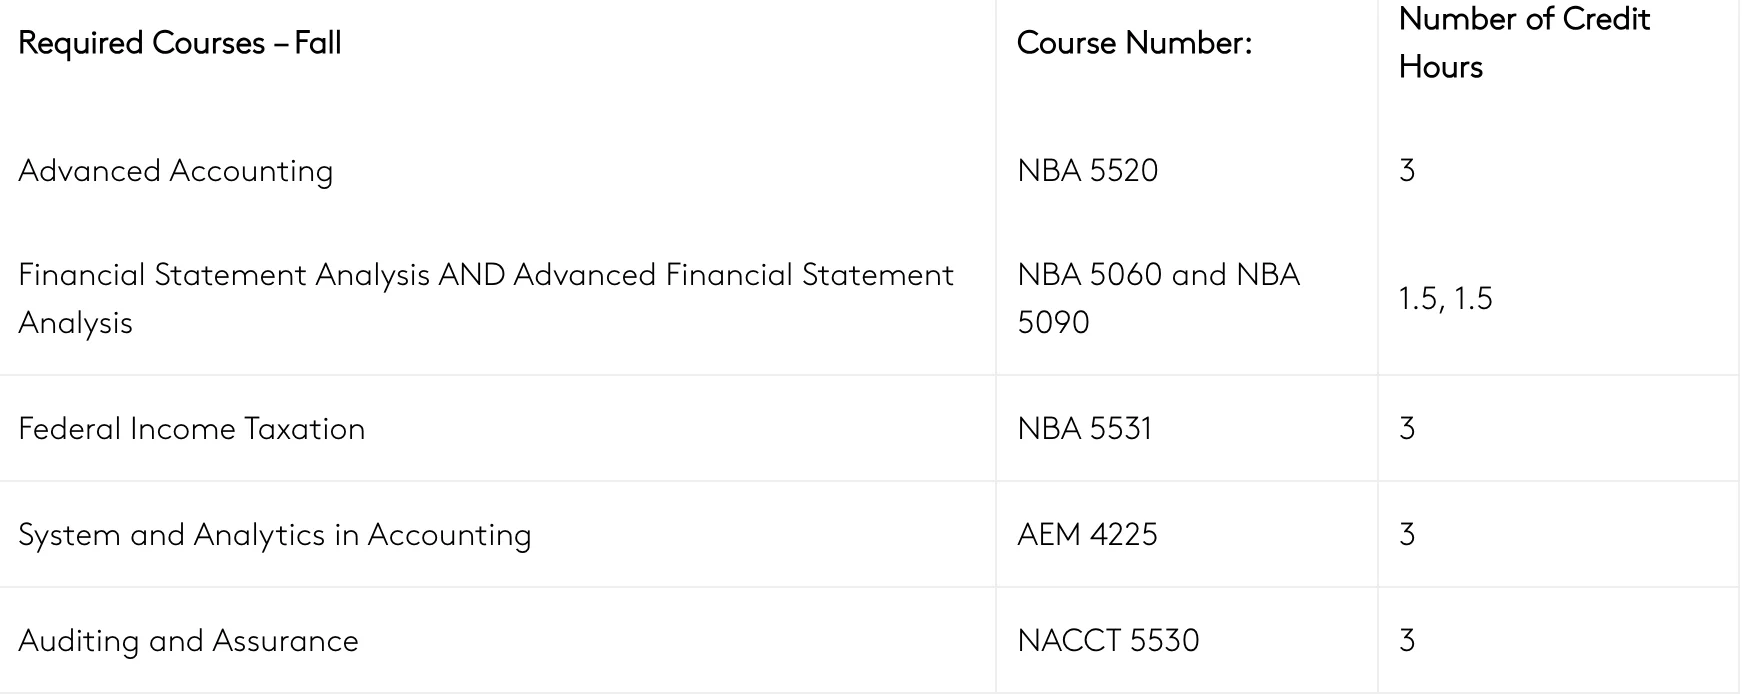The height and width of the screenshot is (694, 1742).
Task: Click the '1.5, 1.5' credit hours value
Action: point(1445,298)
